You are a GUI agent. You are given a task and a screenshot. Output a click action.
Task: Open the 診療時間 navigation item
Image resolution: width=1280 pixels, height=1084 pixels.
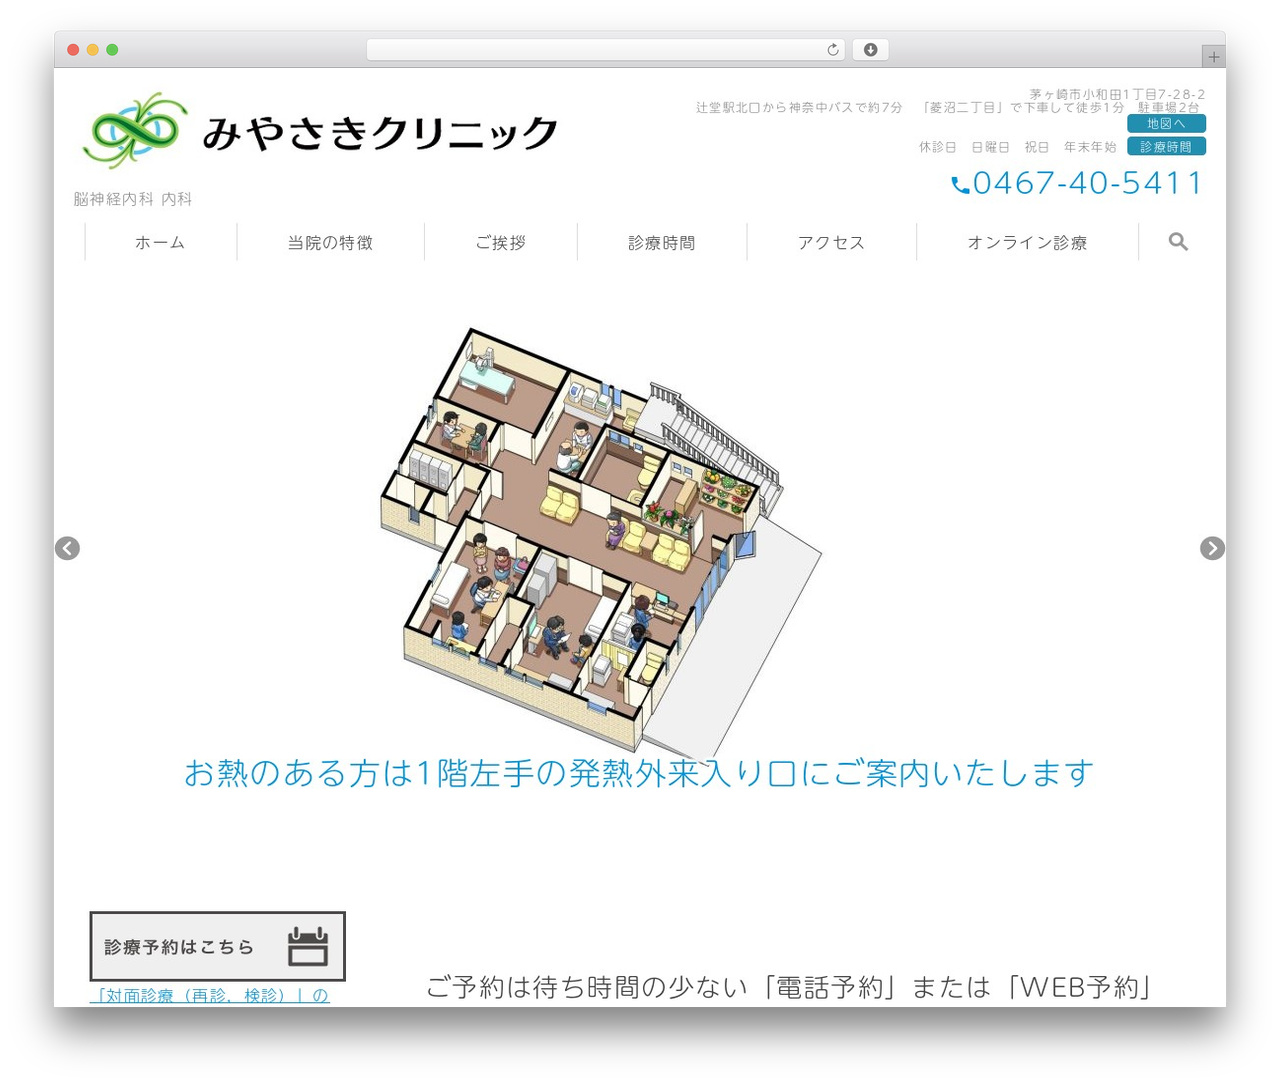(661, 243)
